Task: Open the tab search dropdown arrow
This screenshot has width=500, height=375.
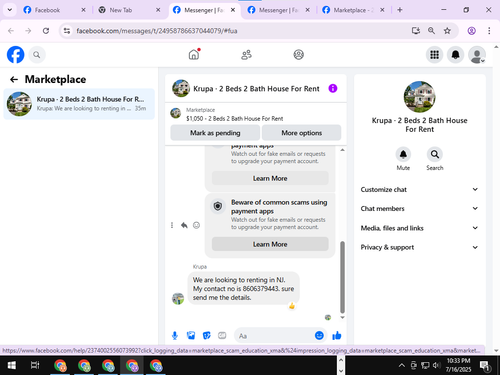Action: 10,10
